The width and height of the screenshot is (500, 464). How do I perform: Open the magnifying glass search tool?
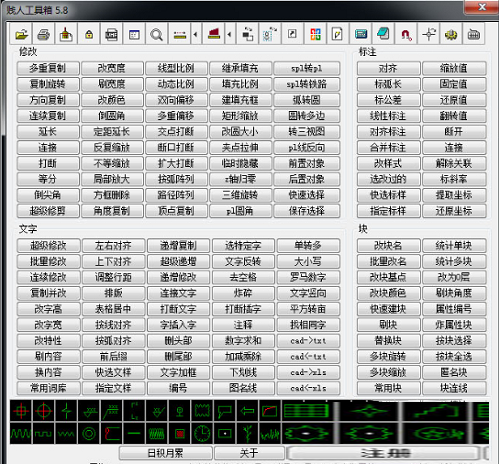[x=156, y=34]
